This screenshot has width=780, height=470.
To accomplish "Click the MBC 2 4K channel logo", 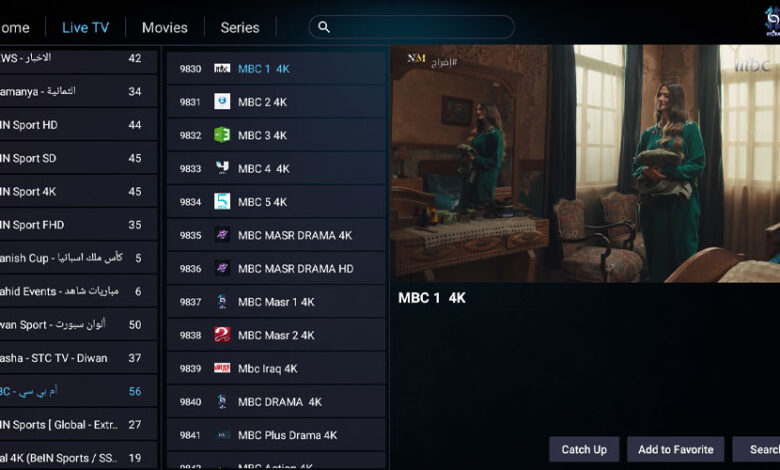I will click(x=222, y=101).
